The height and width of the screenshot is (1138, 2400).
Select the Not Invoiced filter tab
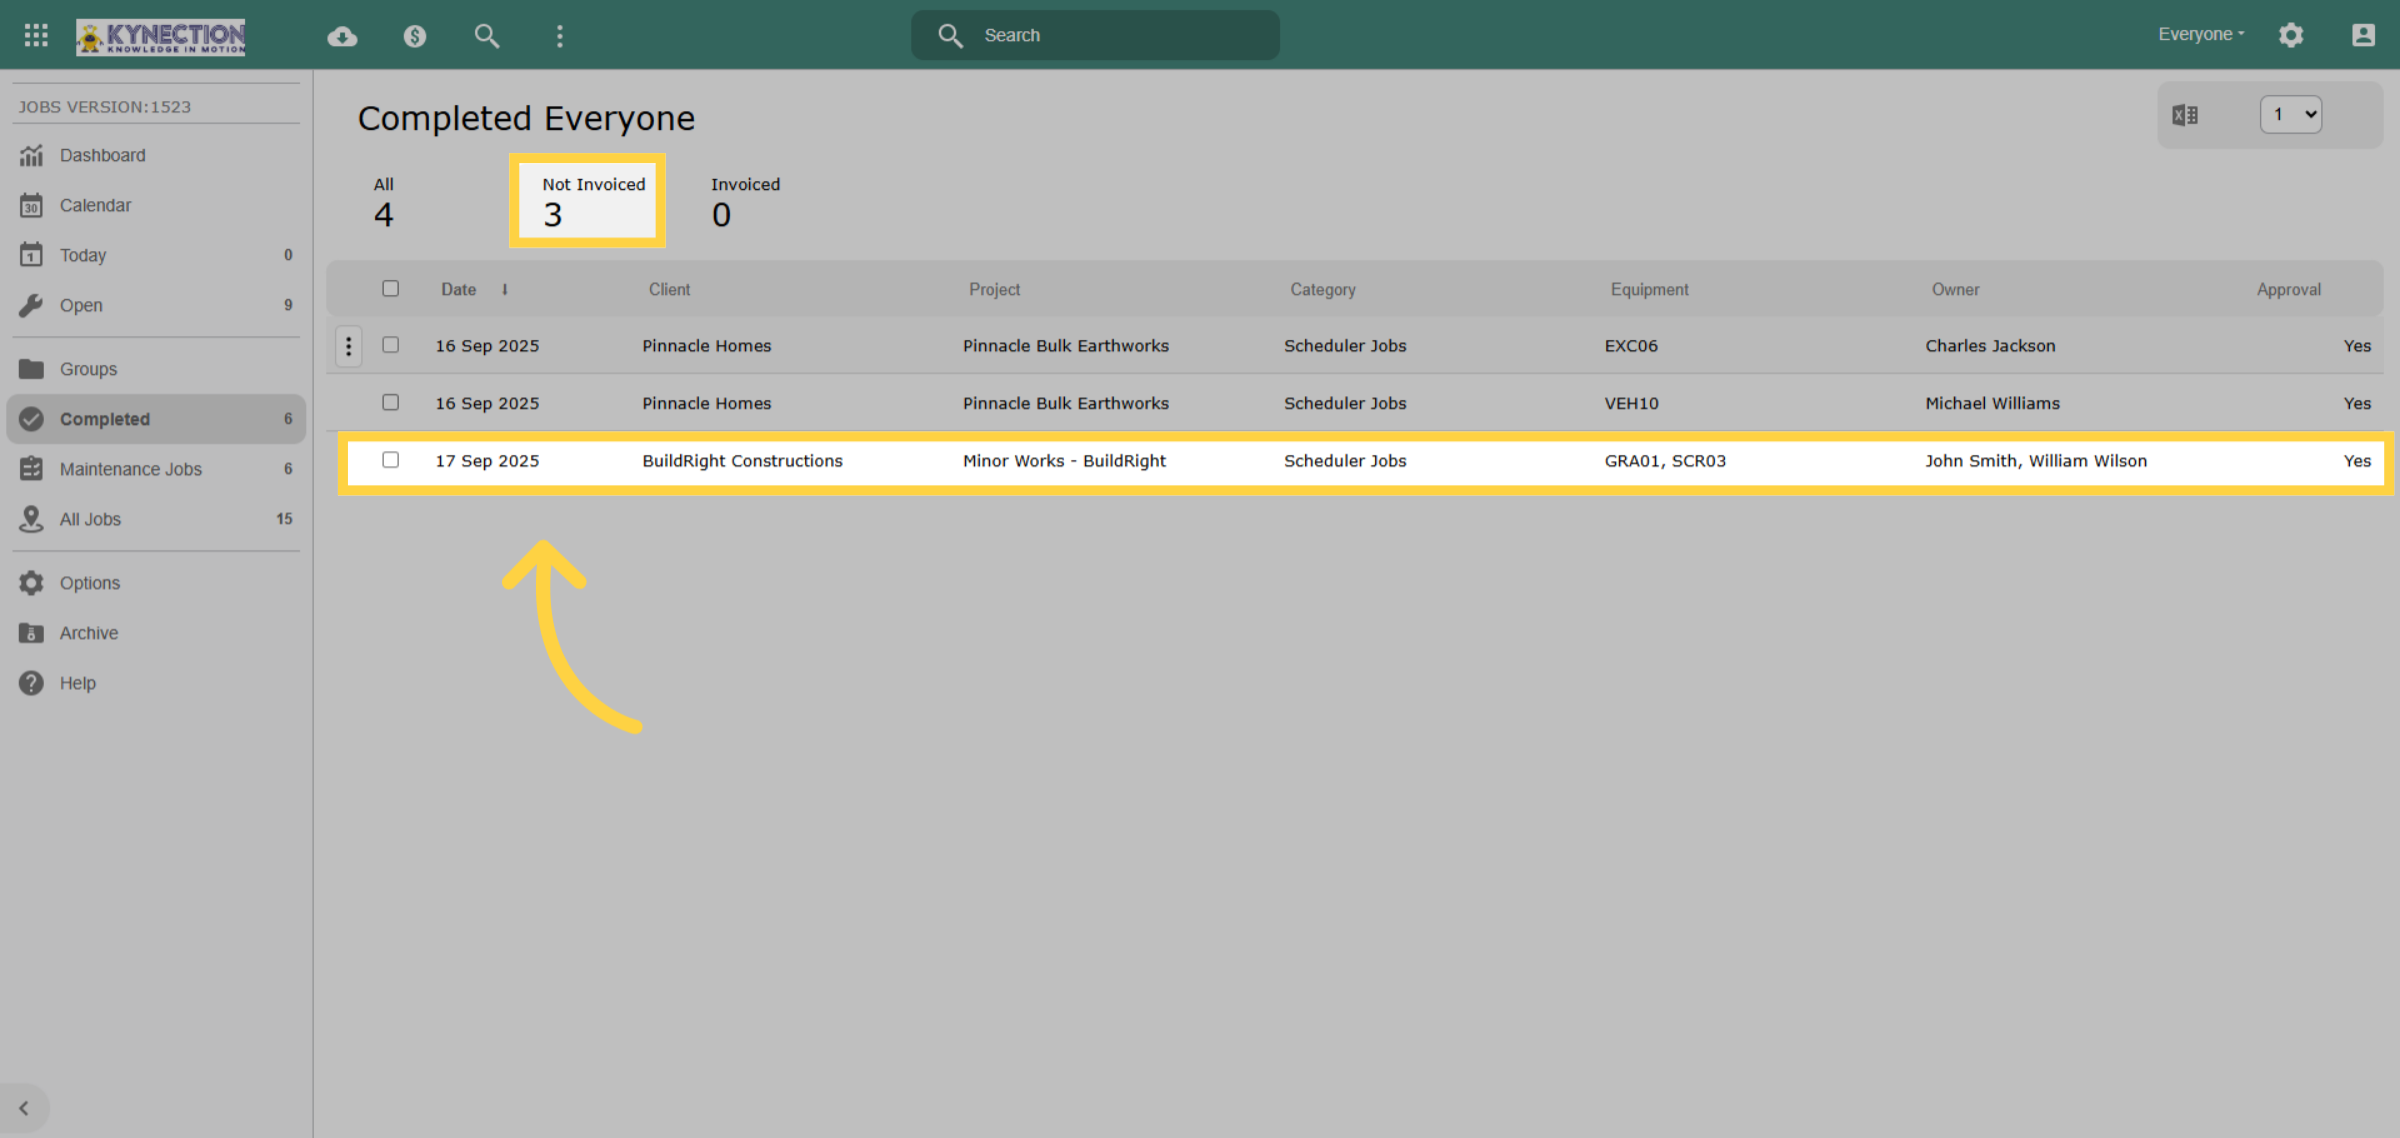point(587,201)
